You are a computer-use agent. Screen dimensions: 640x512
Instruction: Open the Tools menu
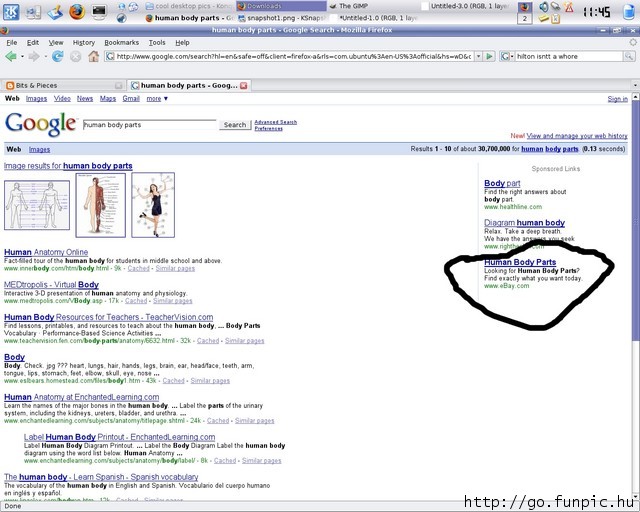coord(157,42)
